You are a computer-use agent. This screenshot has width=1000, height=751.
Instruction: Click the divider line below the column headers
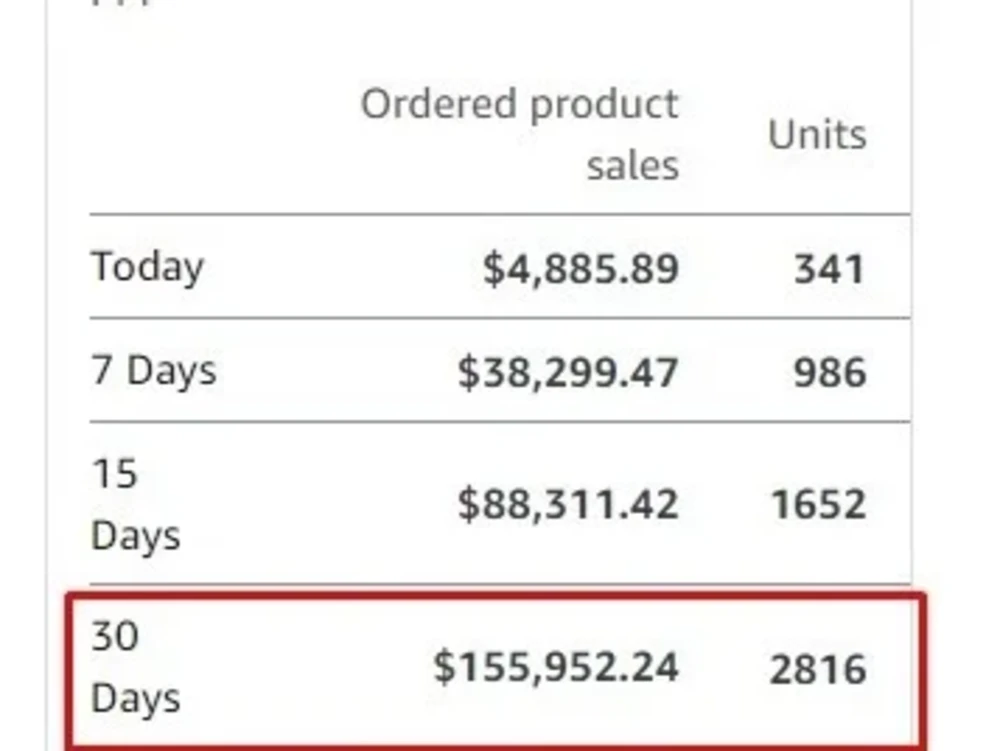500,214
